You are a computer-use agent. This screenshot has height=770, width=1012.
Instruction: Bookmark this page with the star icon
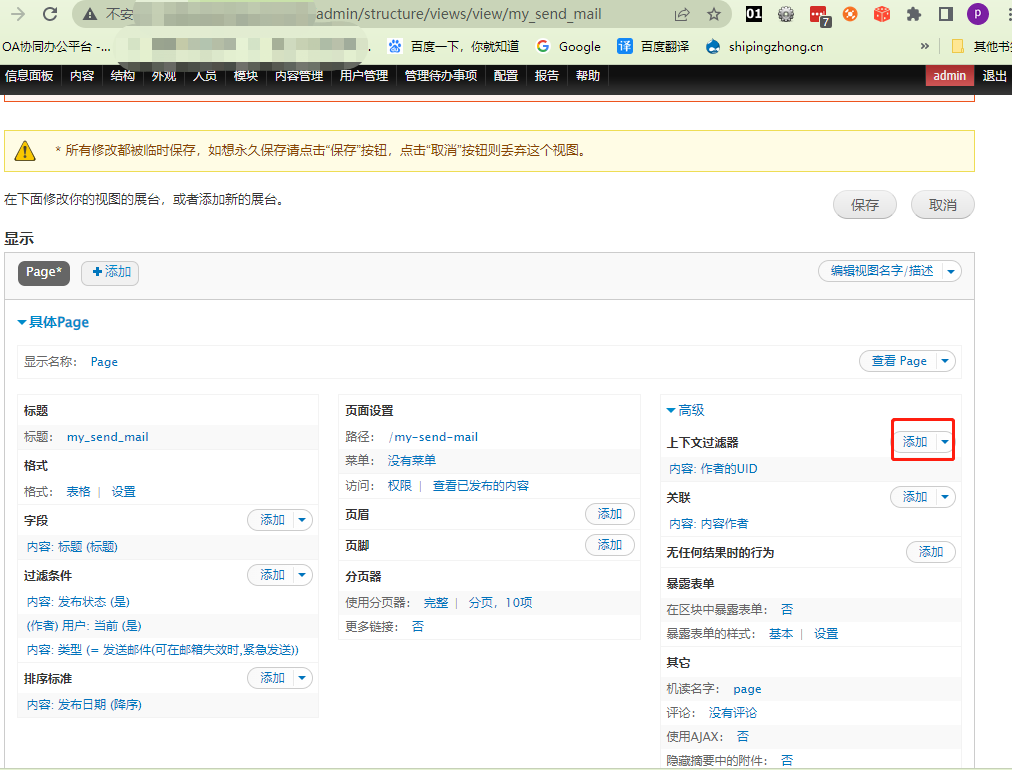point(714,15)
